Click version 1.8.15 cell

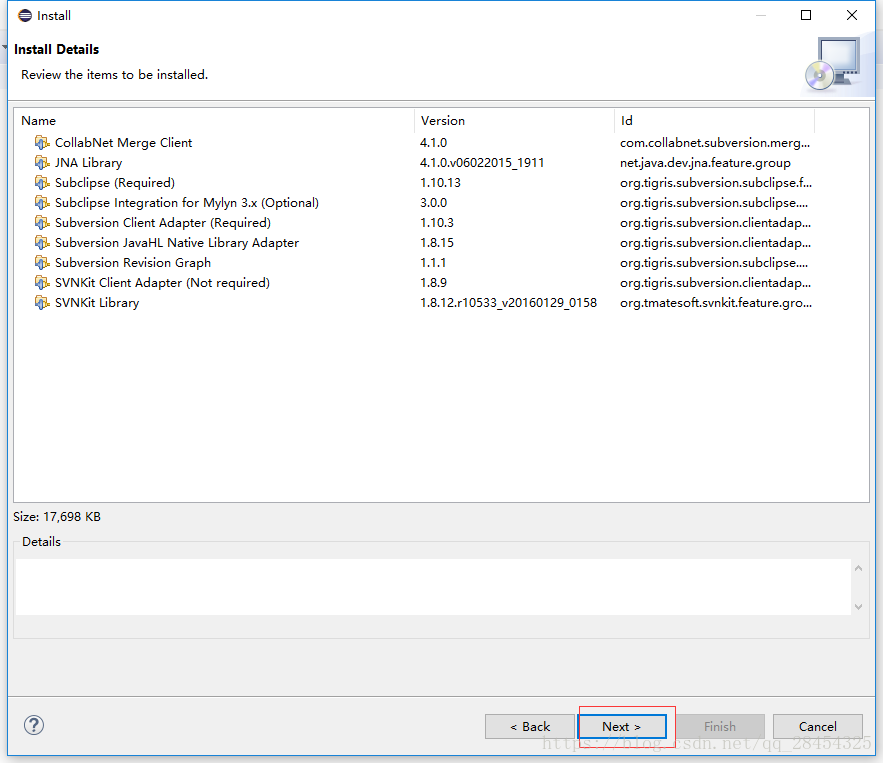437,243
